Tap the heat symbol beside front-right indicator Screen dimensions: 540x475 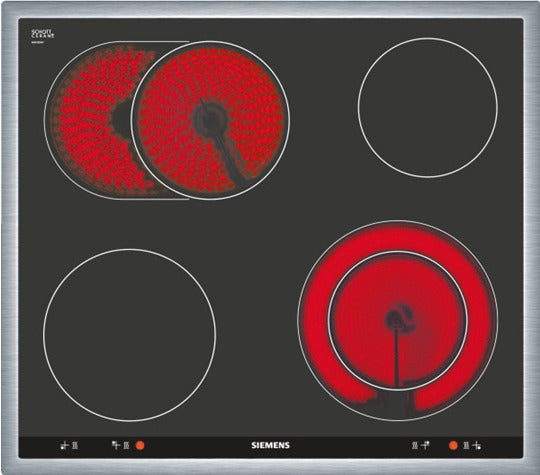466,445
